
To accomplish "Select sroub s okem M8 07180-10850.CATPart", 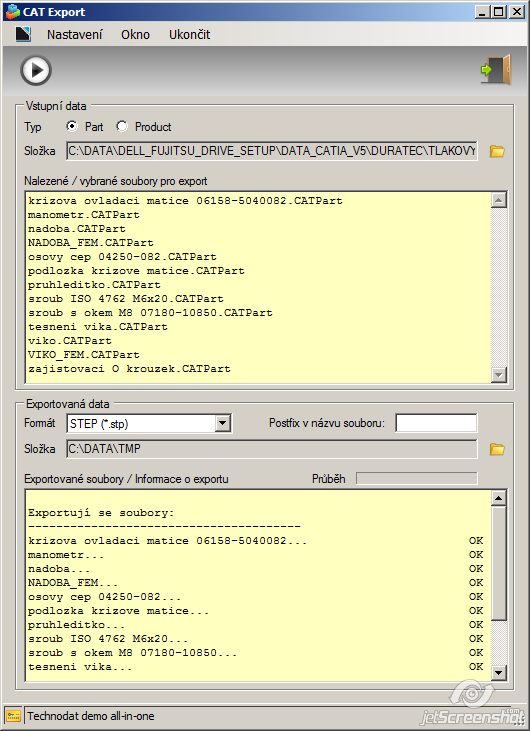I will pyautogui.click(x=150, y=313).
